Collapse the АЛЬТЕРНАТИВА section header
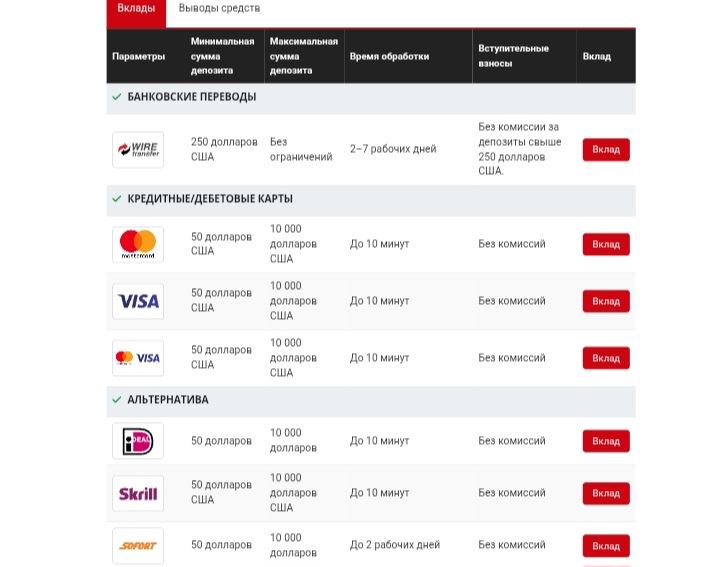The width and height of the screenshot is (720, 567). [x=371, y=401]
